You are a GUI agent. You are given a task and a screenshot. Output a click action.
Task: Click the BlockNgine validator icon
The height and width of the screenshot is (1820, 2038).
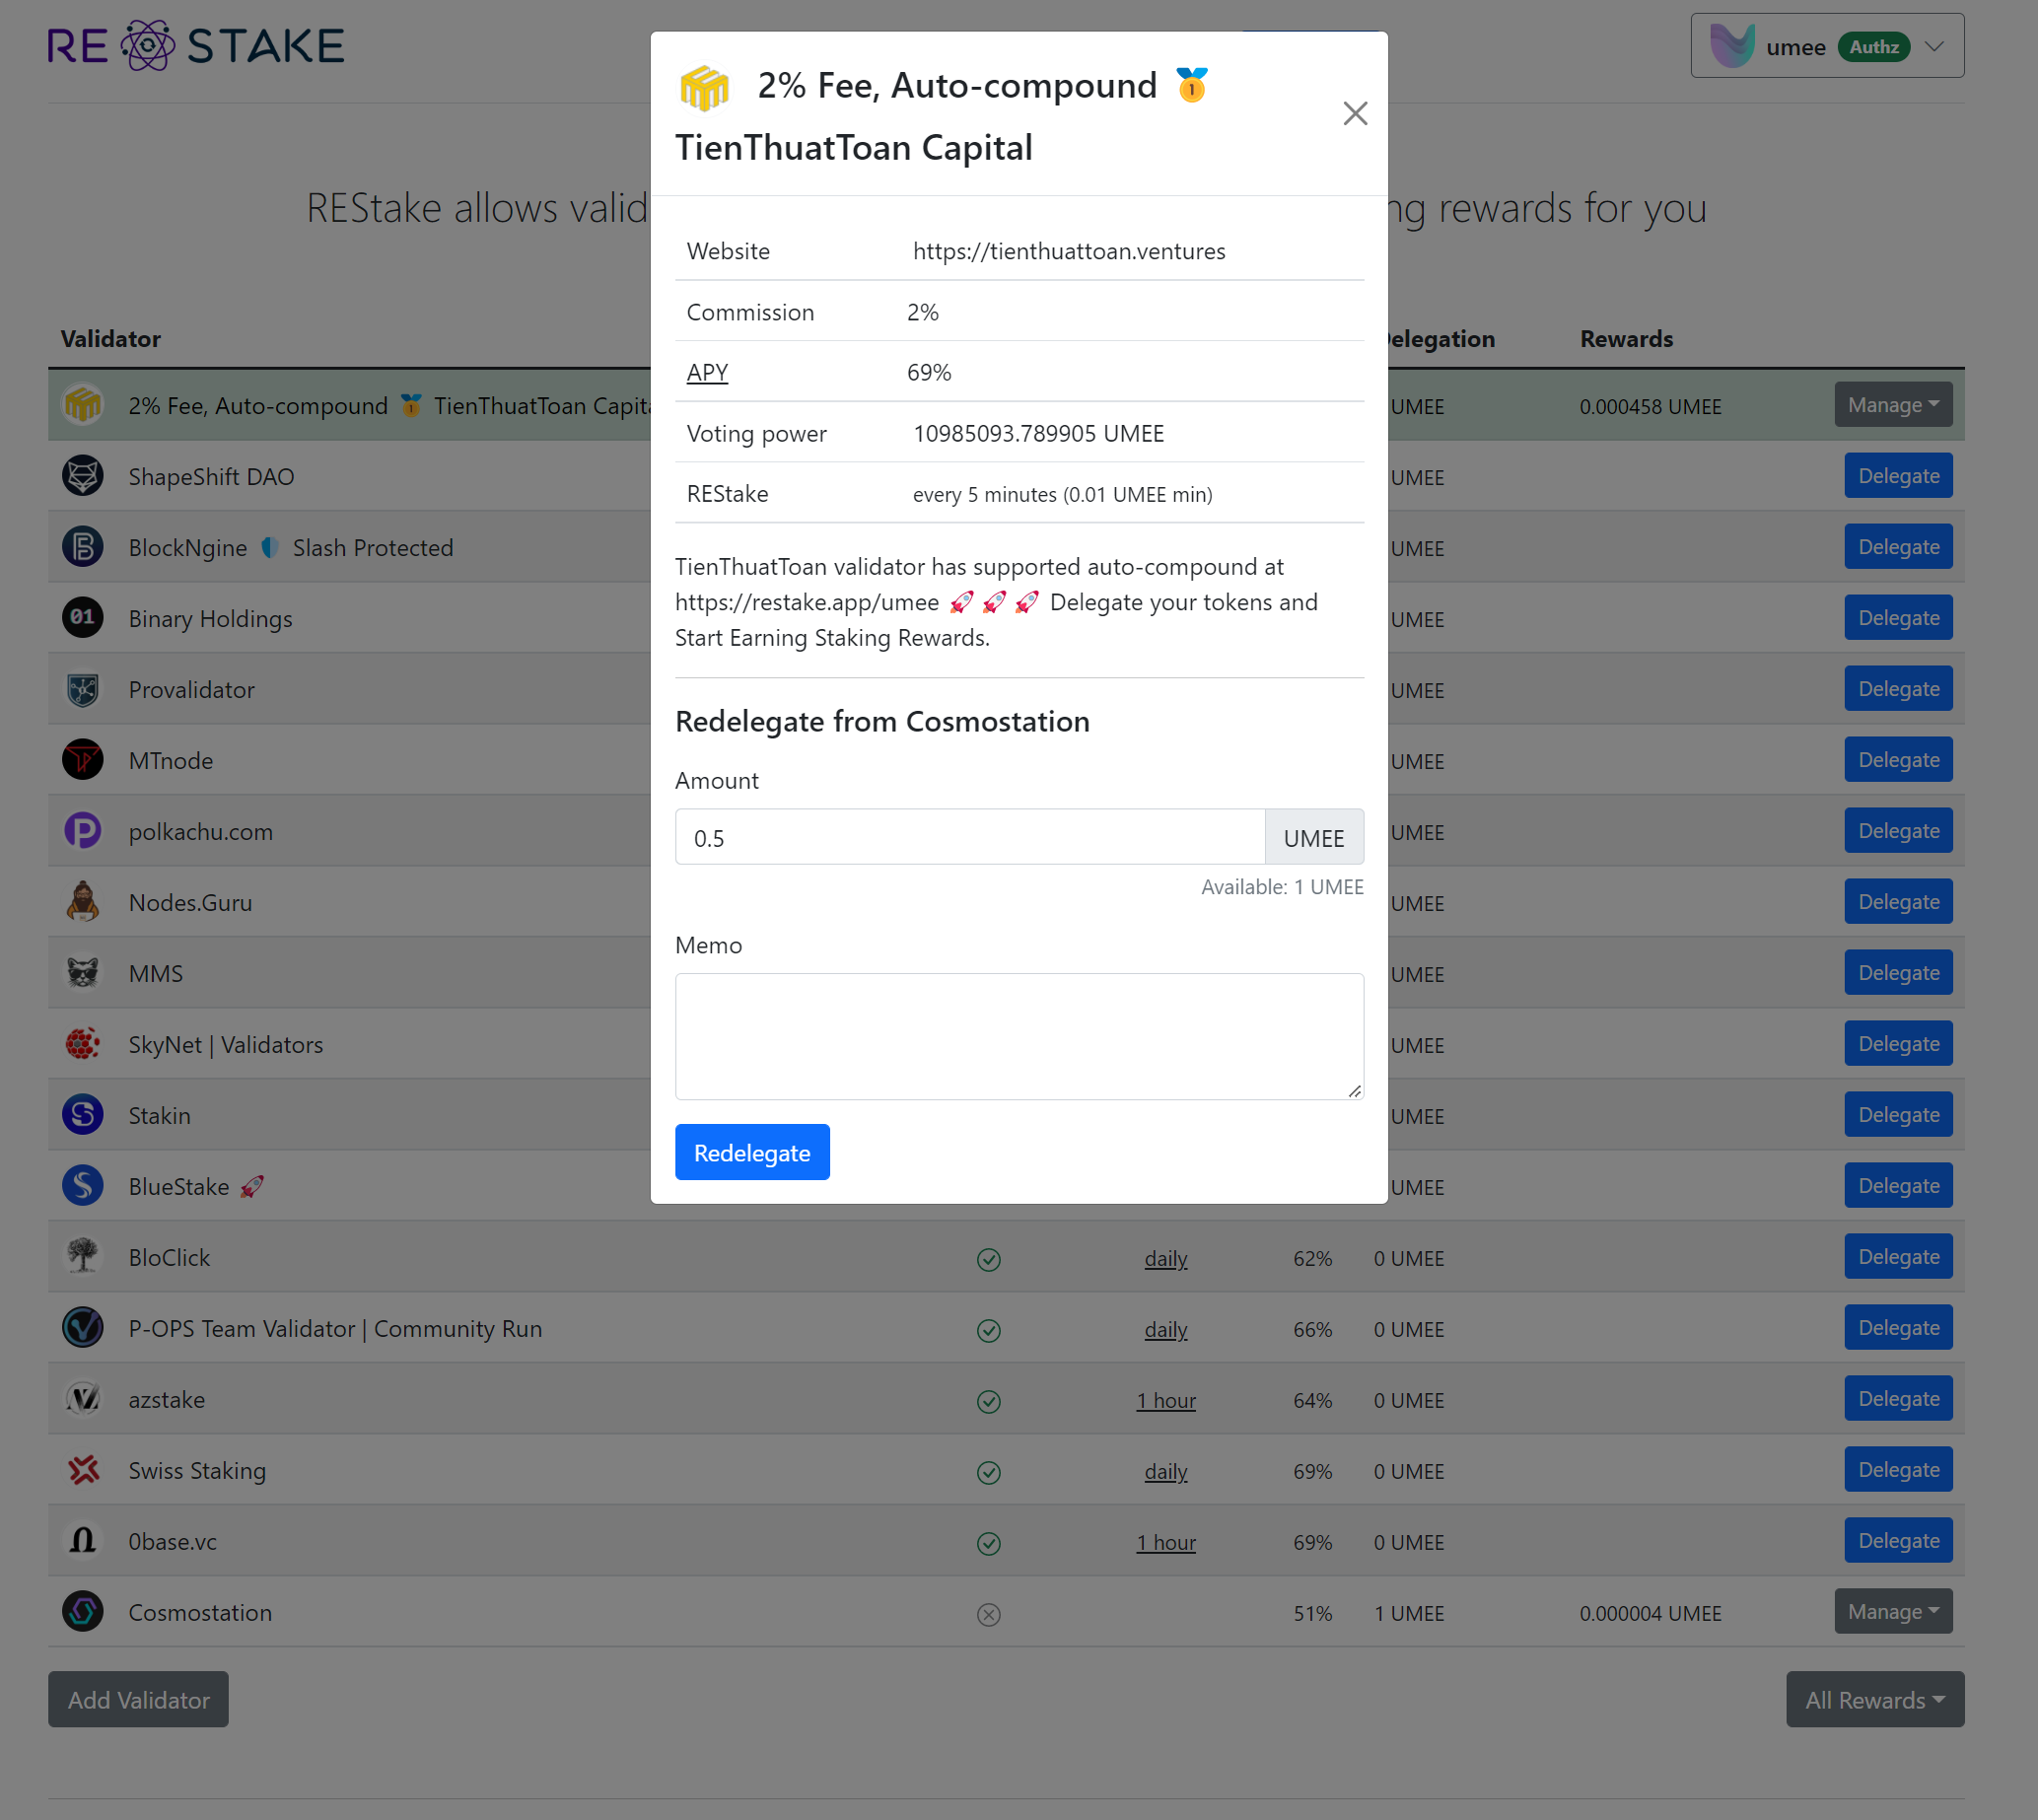point(83,547)
